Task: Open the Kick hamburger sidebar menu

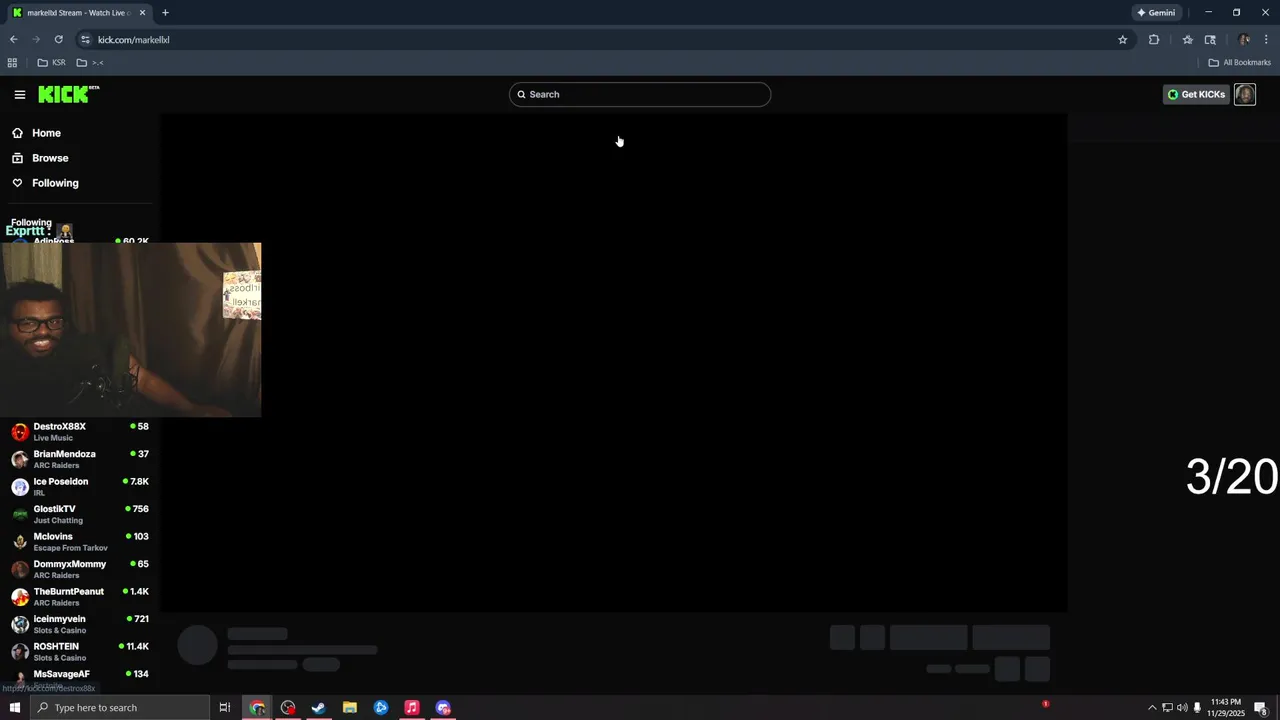Action: click(19, 94)
